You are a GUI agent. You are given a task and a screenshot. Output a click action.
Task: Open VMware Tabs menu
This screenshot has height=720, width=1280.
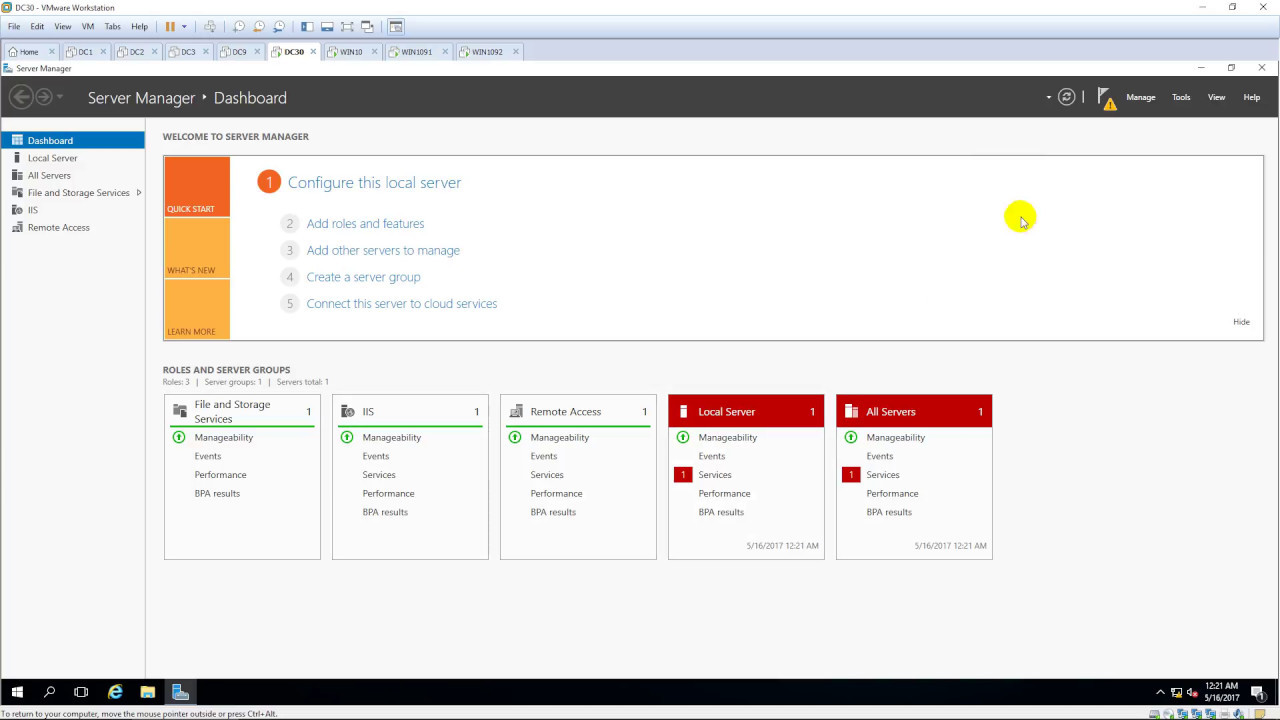pos(113,26)
